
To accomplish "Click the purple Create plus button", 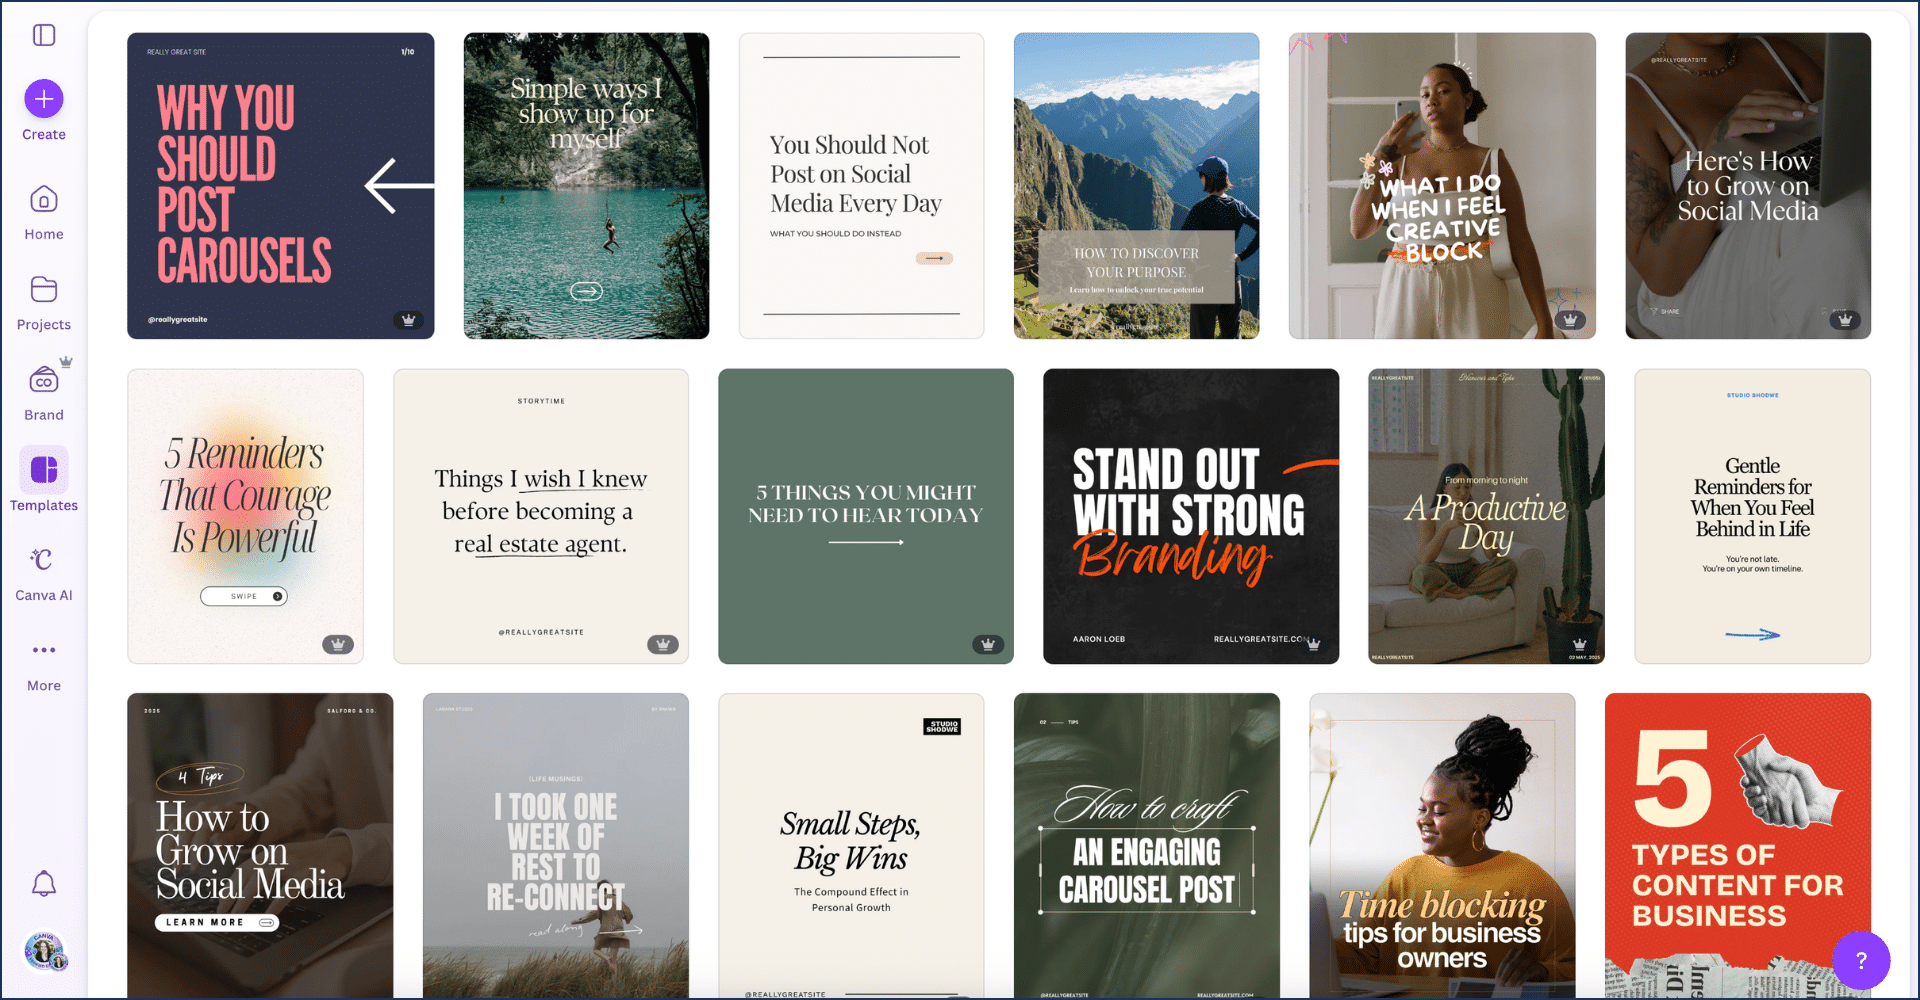I will point(44,99).
